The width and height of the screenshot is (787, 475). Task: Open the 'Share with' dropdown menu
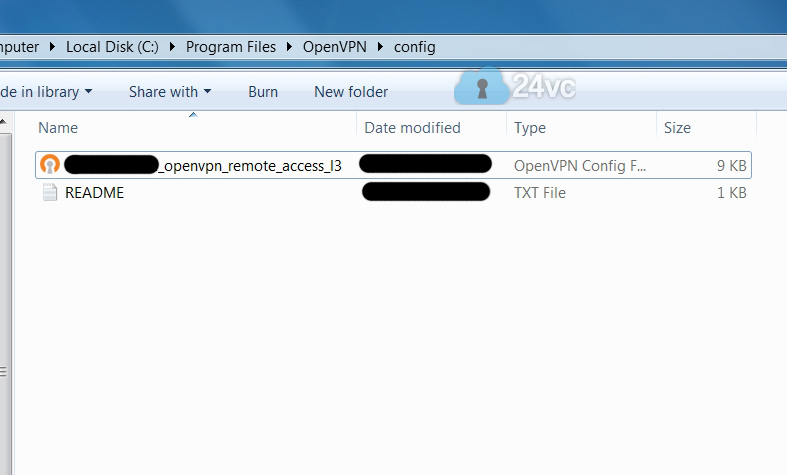[x=170, y=92]
